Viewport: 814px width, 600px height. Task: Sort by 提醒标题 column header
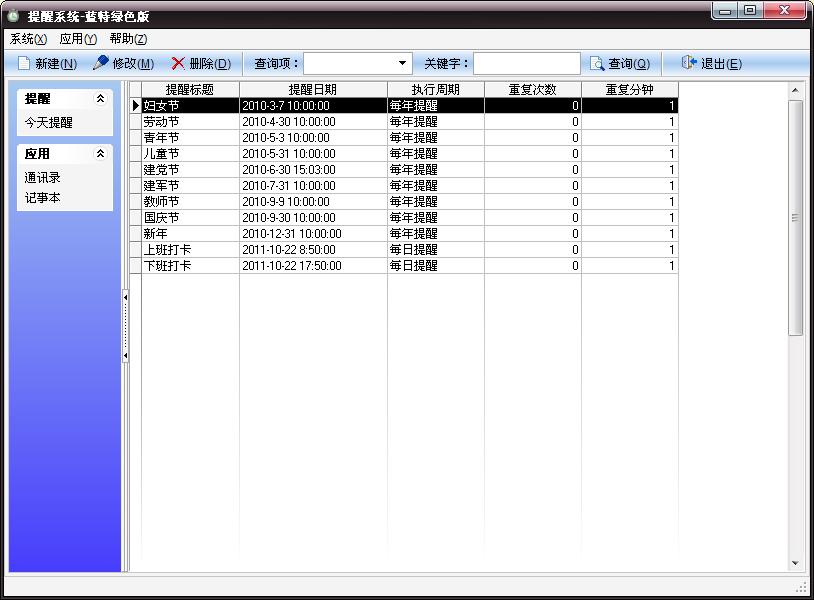tap(190, 89)
